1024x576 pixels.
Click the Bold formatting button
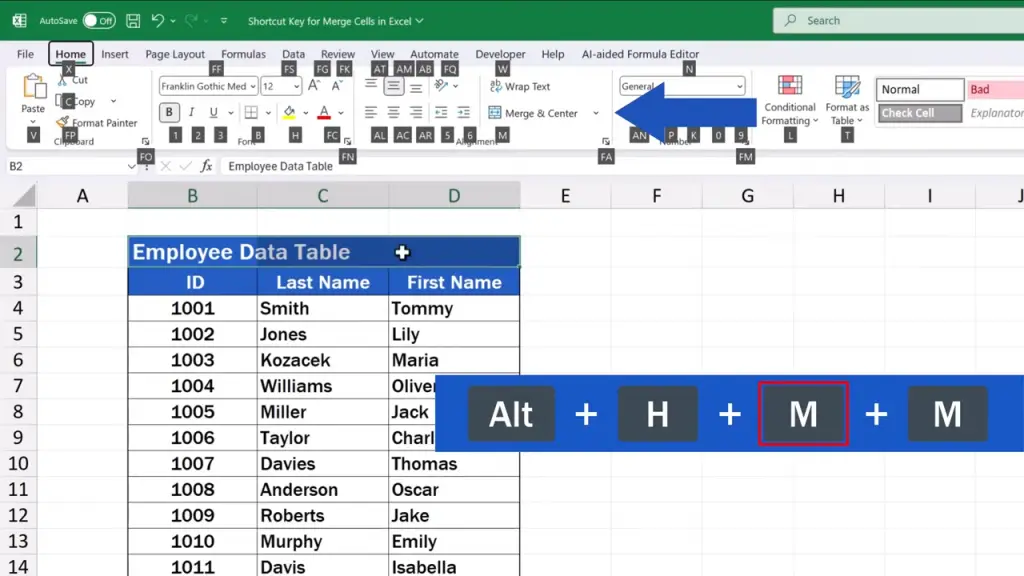(170, 113)
